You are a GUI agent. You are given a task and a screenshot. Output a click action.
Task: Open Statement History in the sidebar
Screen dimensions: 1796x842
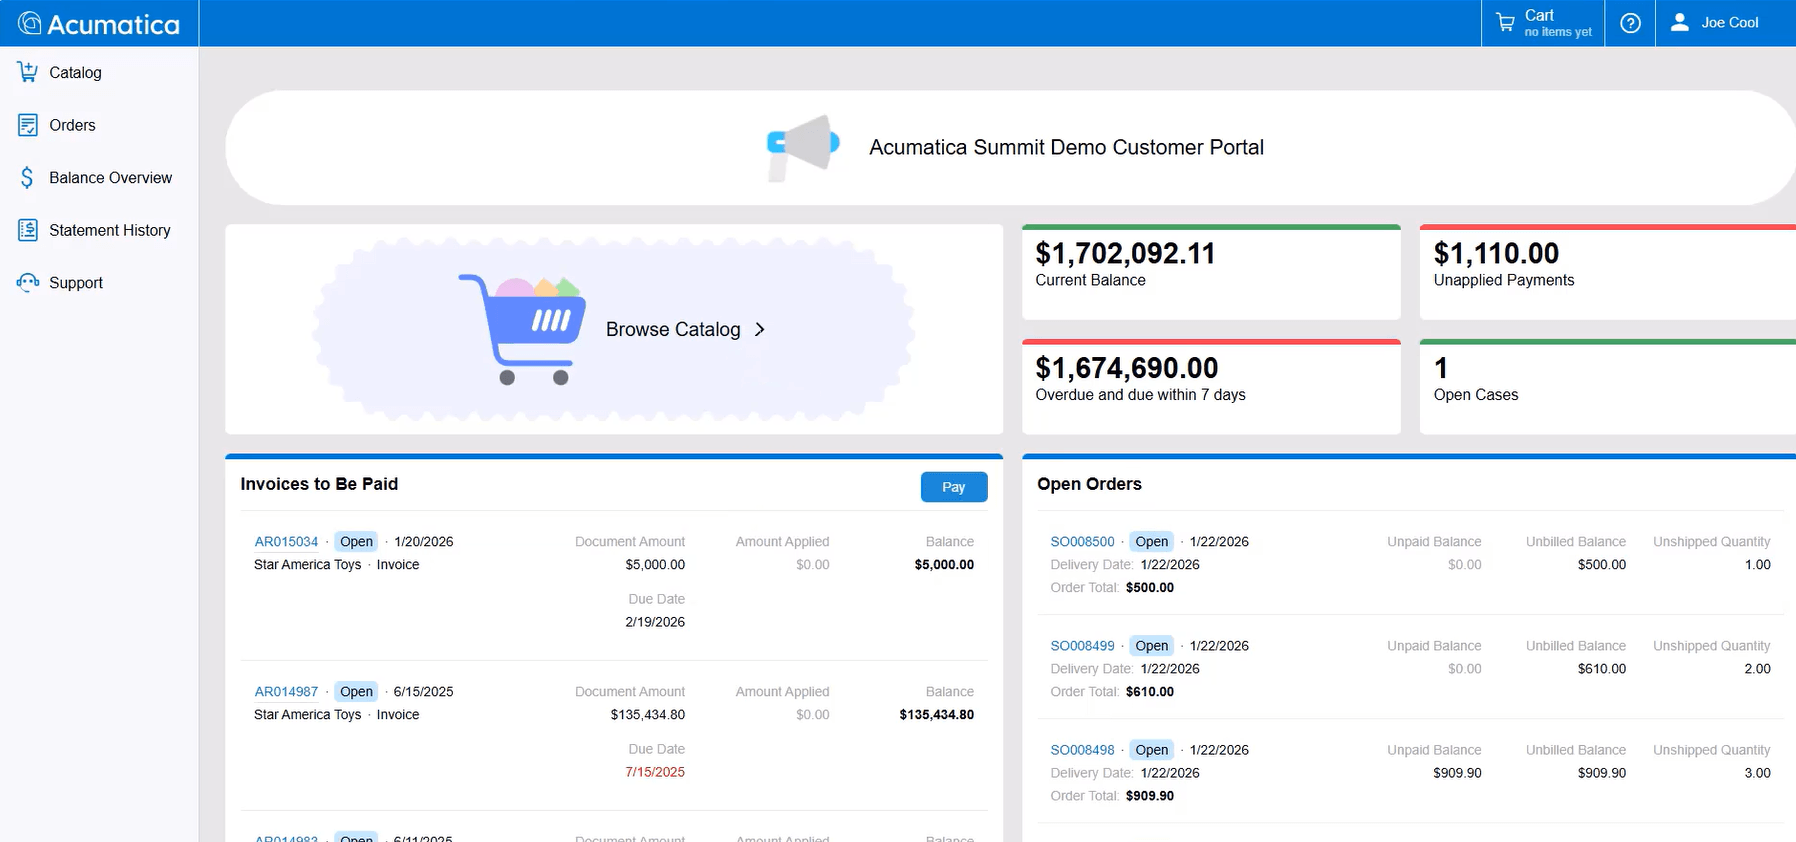110,230
